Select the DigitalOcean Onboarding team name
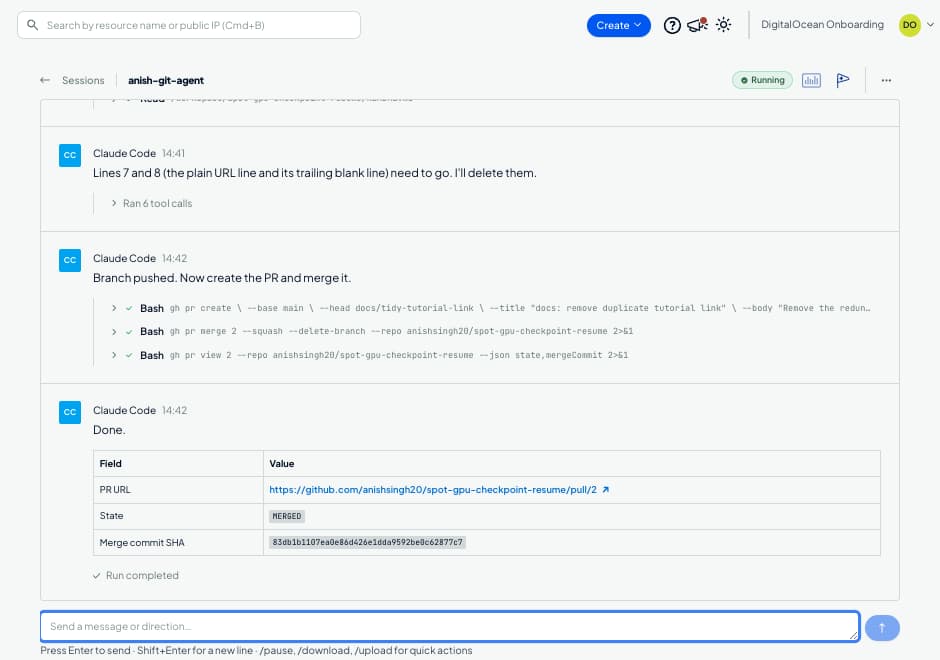The height and width of the screenshot is (660, 940). pyautogui.click(x=822, y=25)
